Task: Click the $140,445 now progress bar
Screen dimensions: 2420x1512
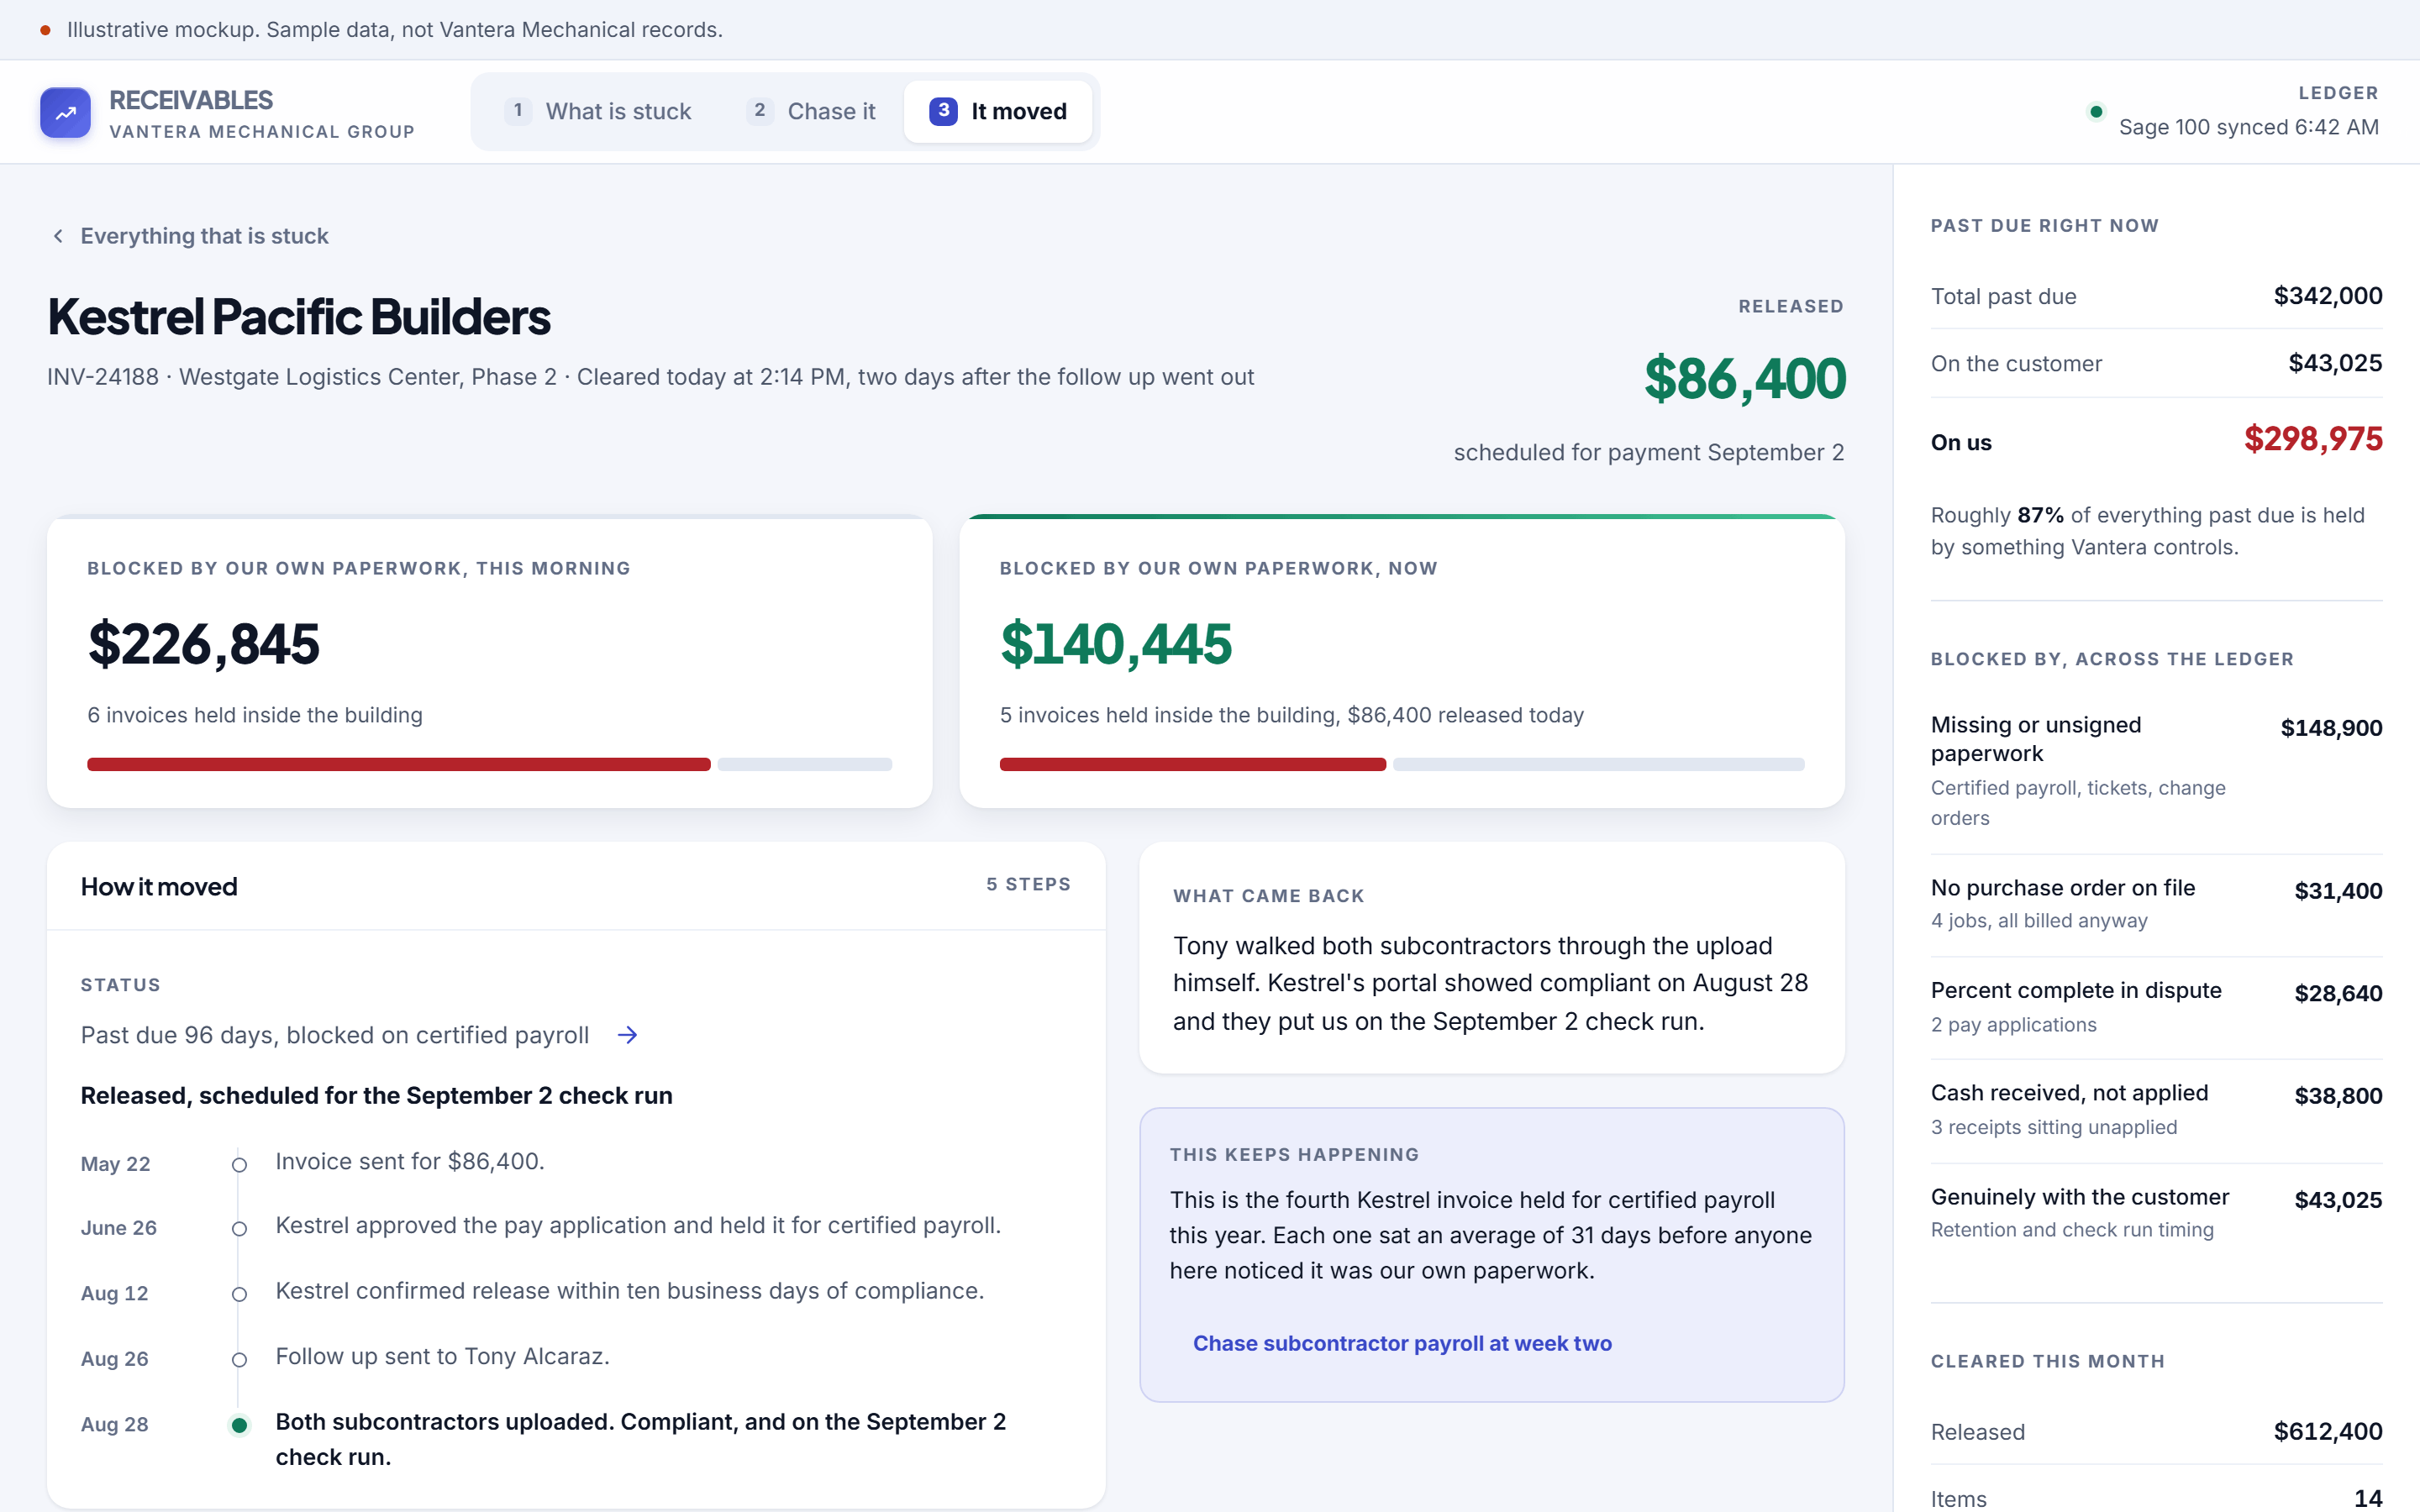Action: [x=1402, y=764]
